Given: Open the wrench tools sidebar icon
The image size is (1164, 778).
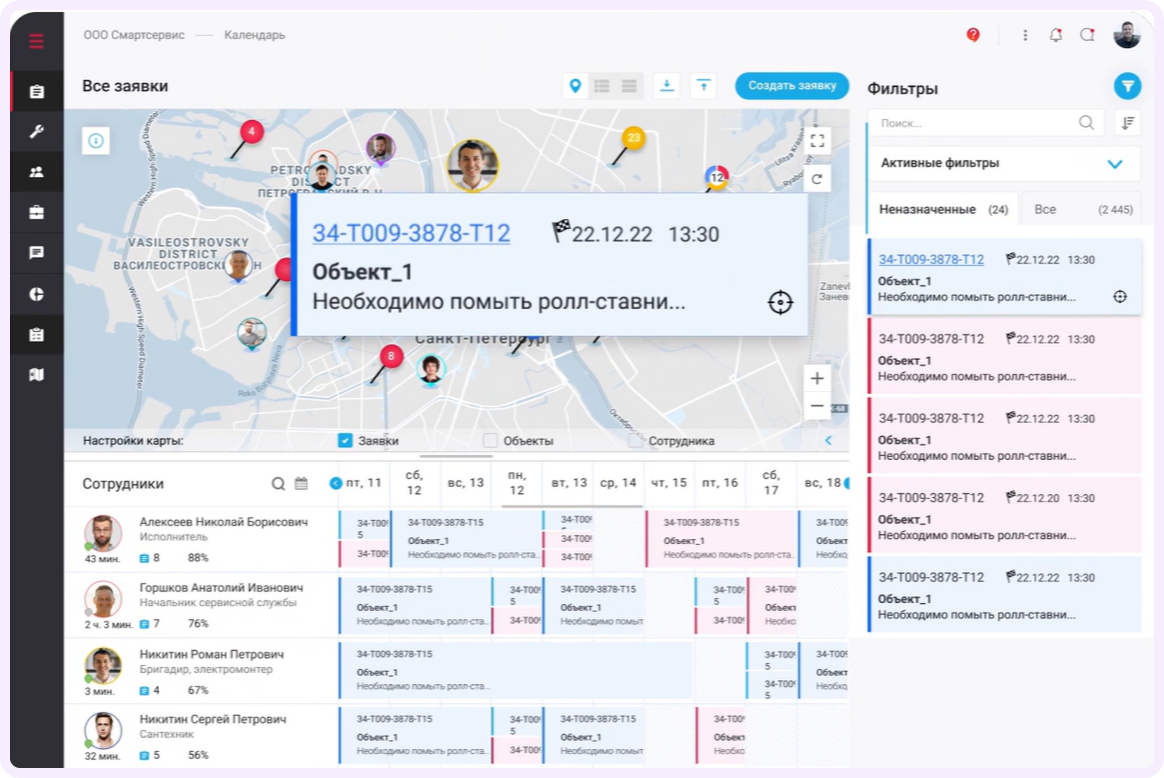Looking at the screenshot, I should (x=37, y=132).
